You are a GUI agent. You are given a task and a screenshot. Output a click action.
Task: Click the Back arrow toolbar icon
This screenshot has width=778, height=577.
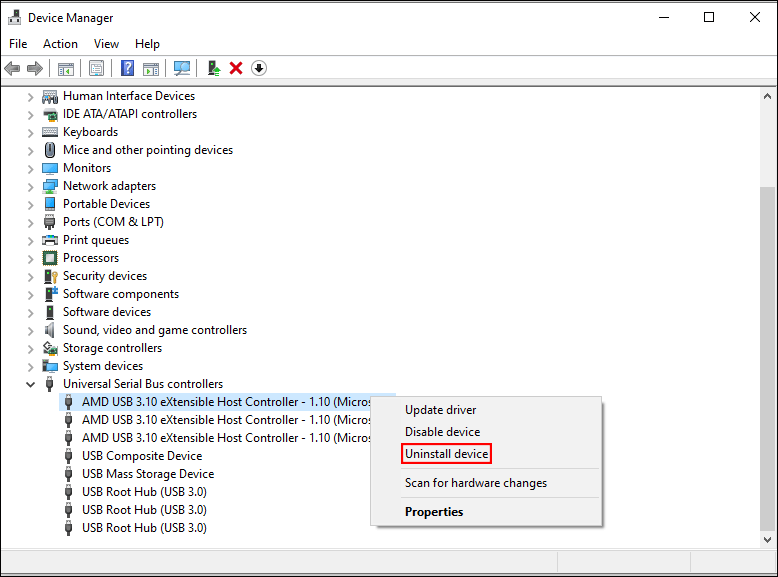click(x=12, y=68)
